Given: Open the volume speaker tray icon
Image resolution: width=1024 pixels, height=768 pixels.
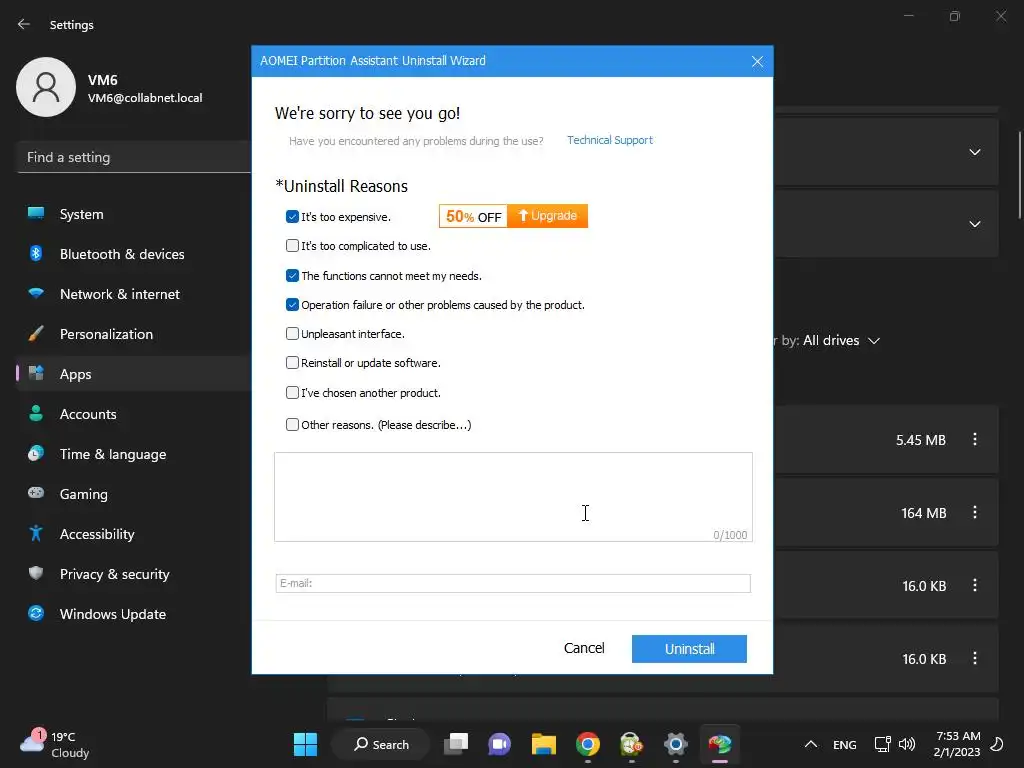Looking at the screenshot, I should pos(906,744).
